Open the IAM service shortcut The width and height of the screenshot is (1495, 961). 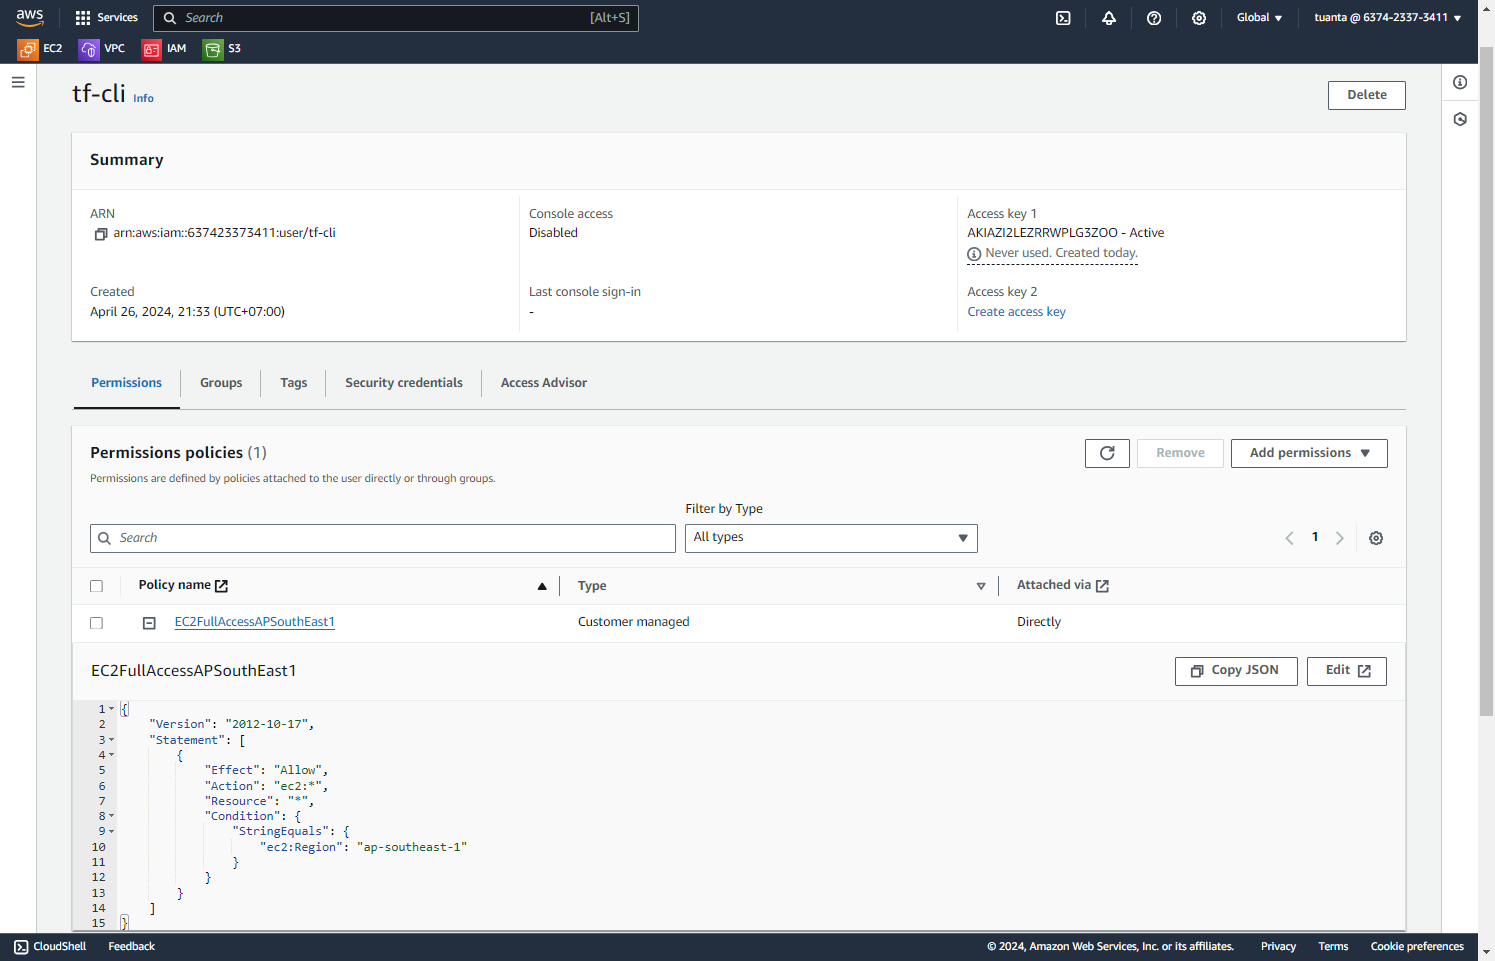pyautogui.click(x=164, y=49)
